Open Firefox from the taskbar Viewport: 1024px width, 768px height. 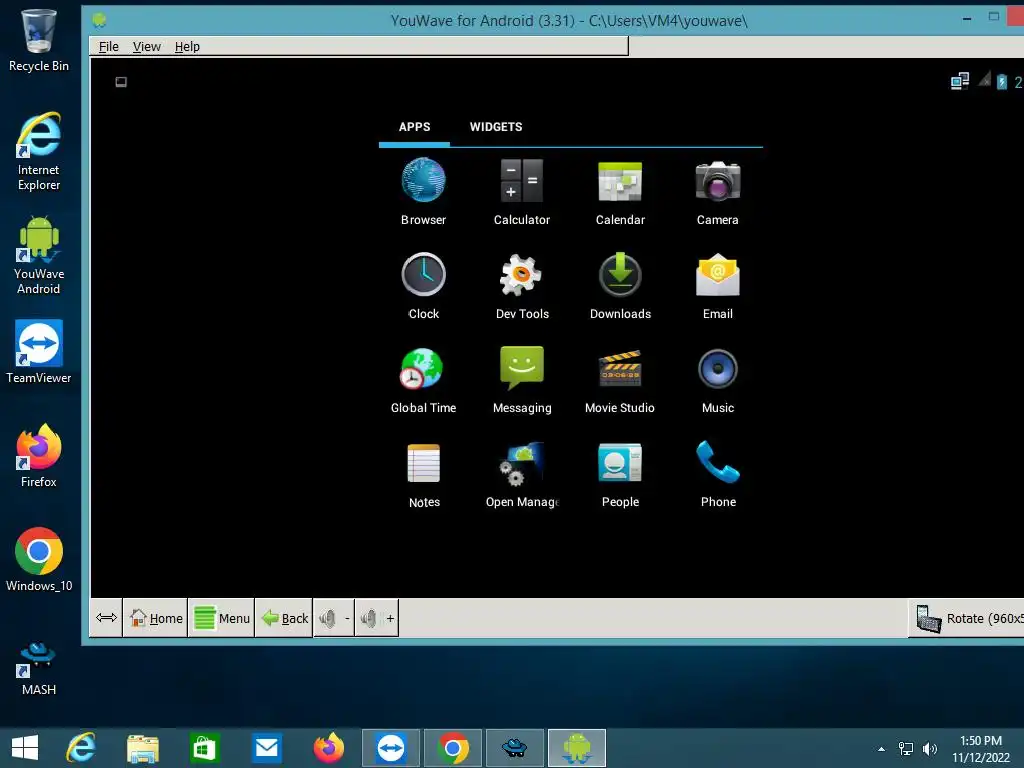click(328, 748)
